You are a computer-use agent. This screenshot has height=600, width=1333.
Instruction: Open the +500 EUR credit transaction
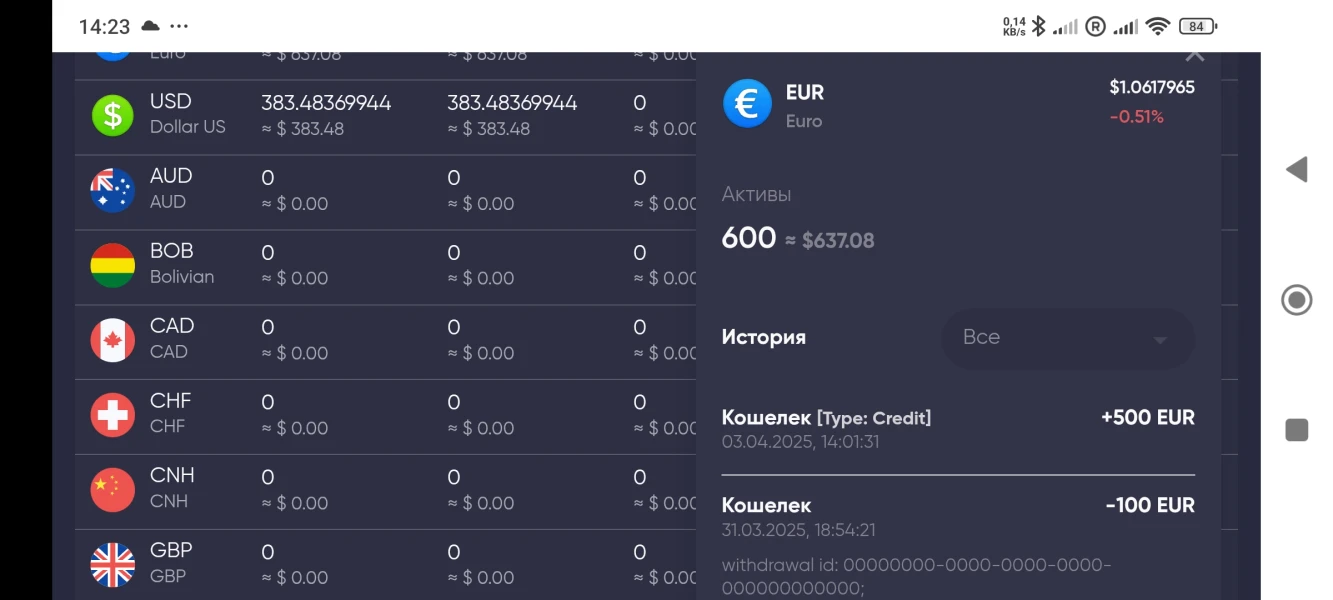point(957,428)
